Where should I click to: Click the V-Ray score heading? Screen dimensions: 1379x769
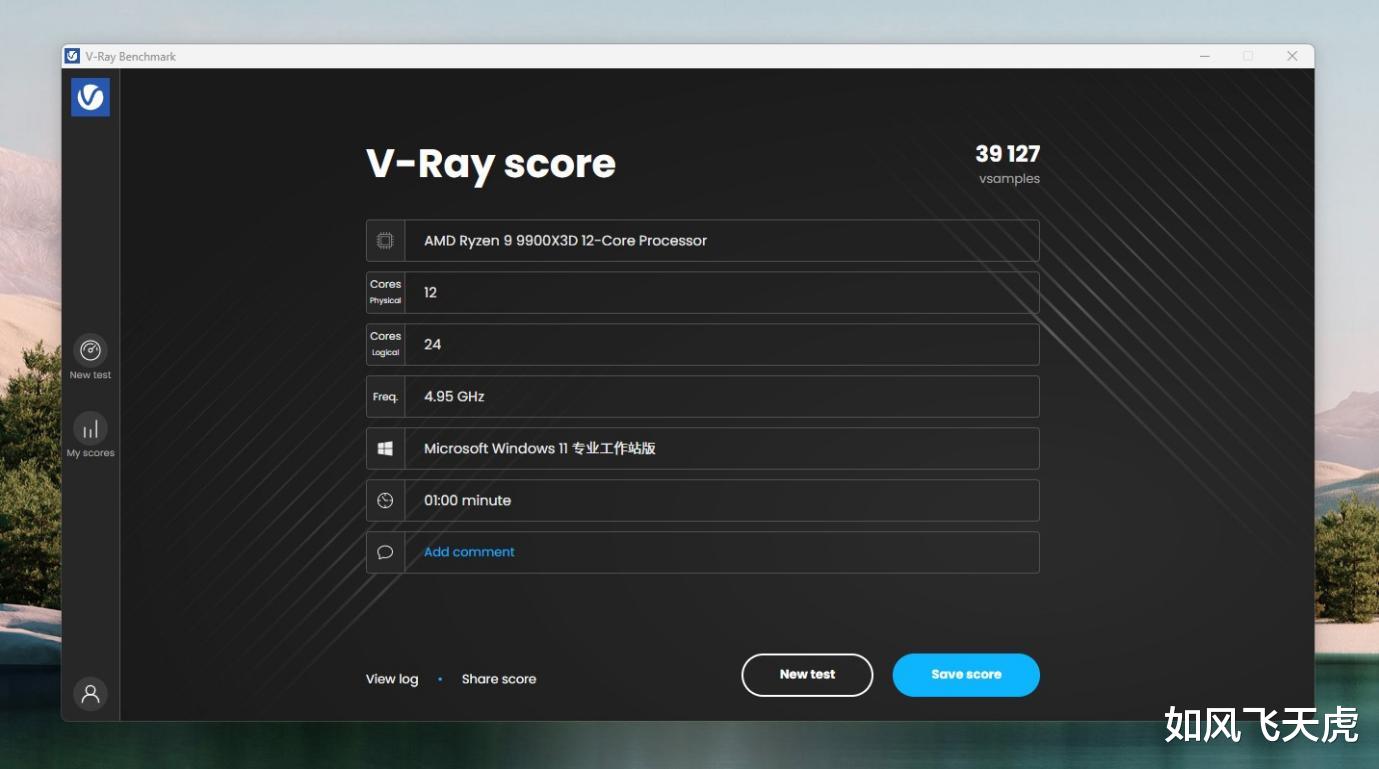click(491, 164)
